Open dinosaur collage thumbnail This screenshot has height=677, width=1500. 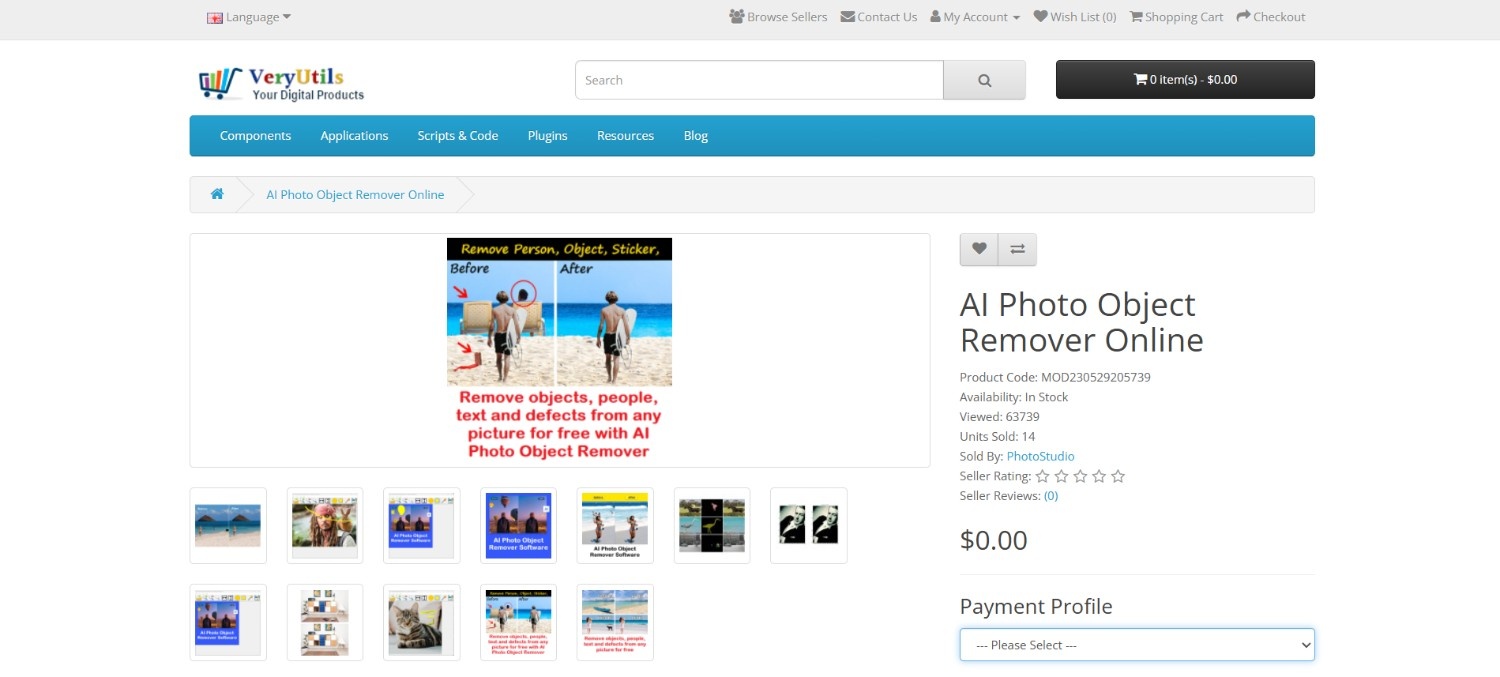(x=712, y=525)
